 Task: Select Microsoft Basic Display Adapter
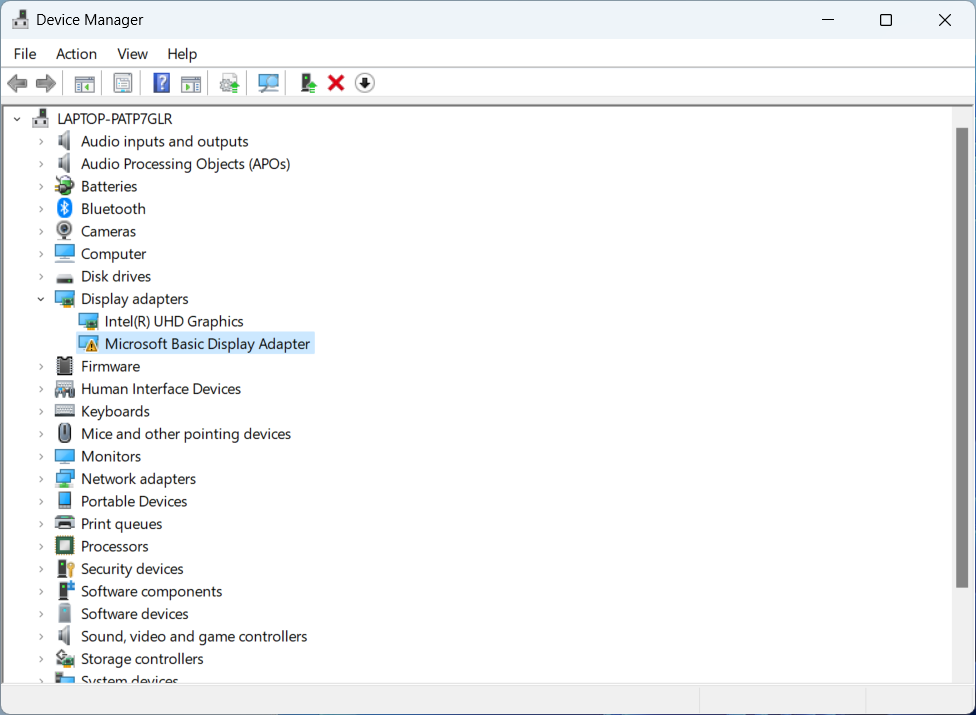tap(207, 344)
